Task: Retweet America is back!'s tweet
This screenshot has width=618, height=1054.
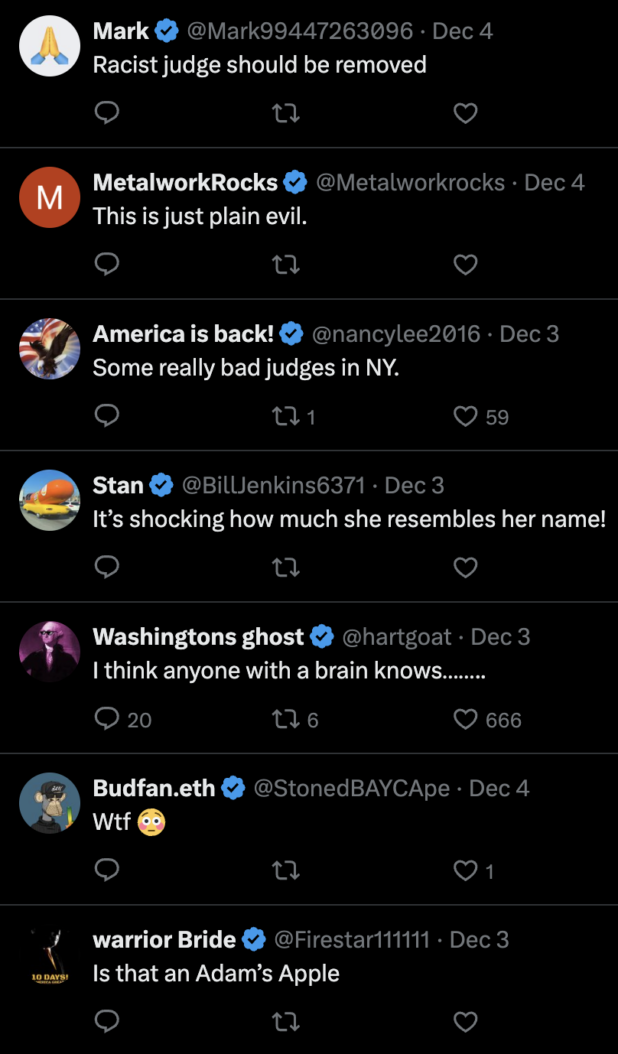Action: pos(286,416)
